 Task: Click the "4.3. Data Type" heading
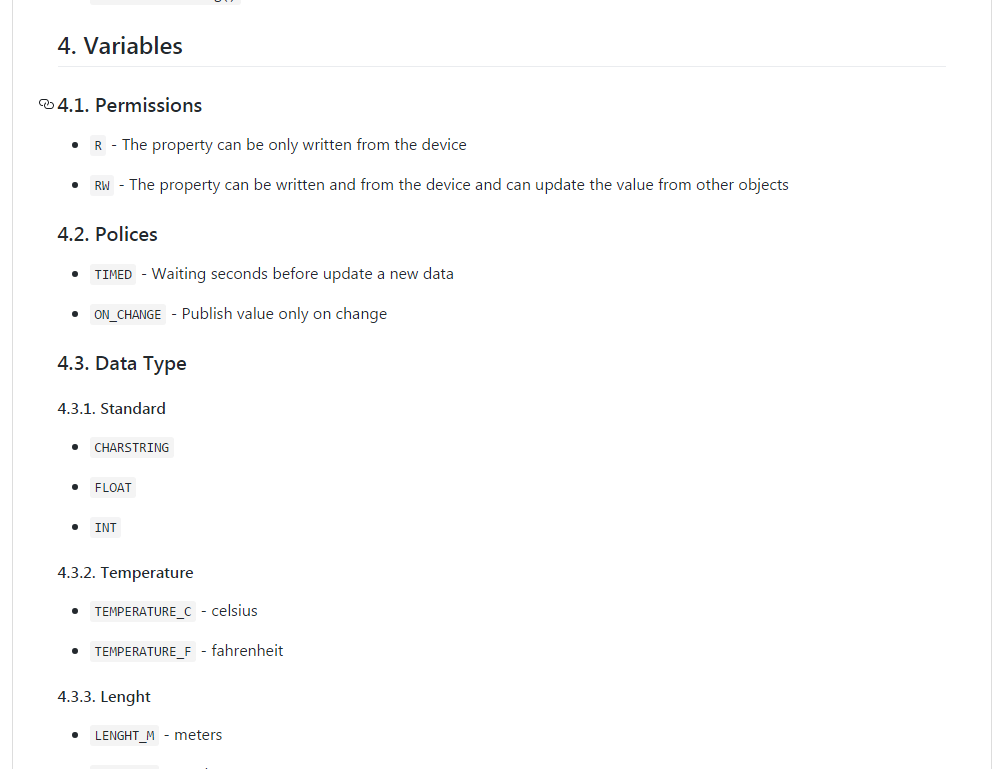(122, 364)
